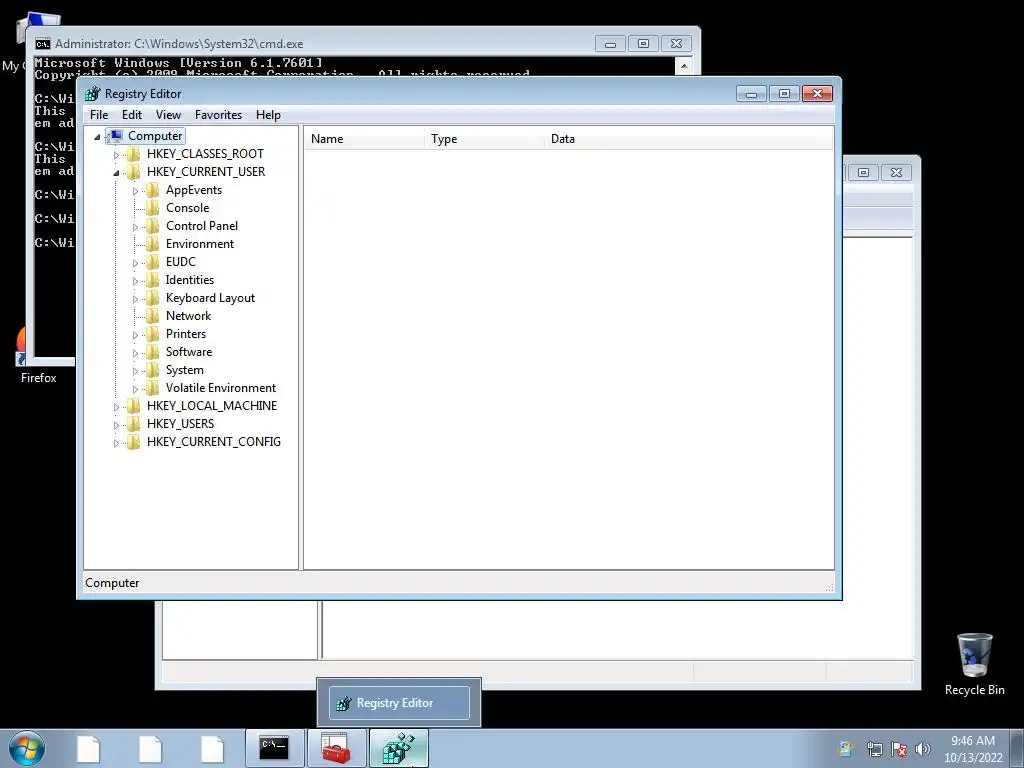Screen dimensions: 1024x768
Task: Click the System folder icon
Action: [x=152, y=370]
